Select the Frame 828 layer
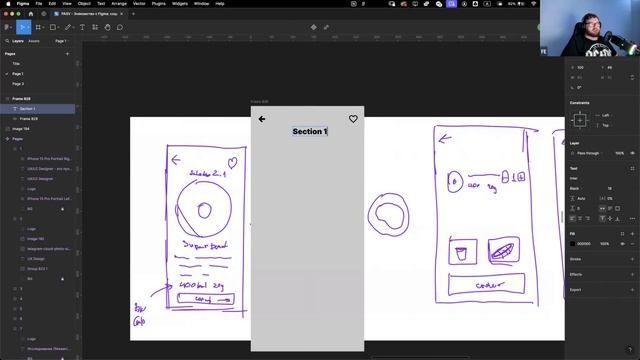Image resolution: width=640 pixels, height=360 pixels. click(21, 99)
